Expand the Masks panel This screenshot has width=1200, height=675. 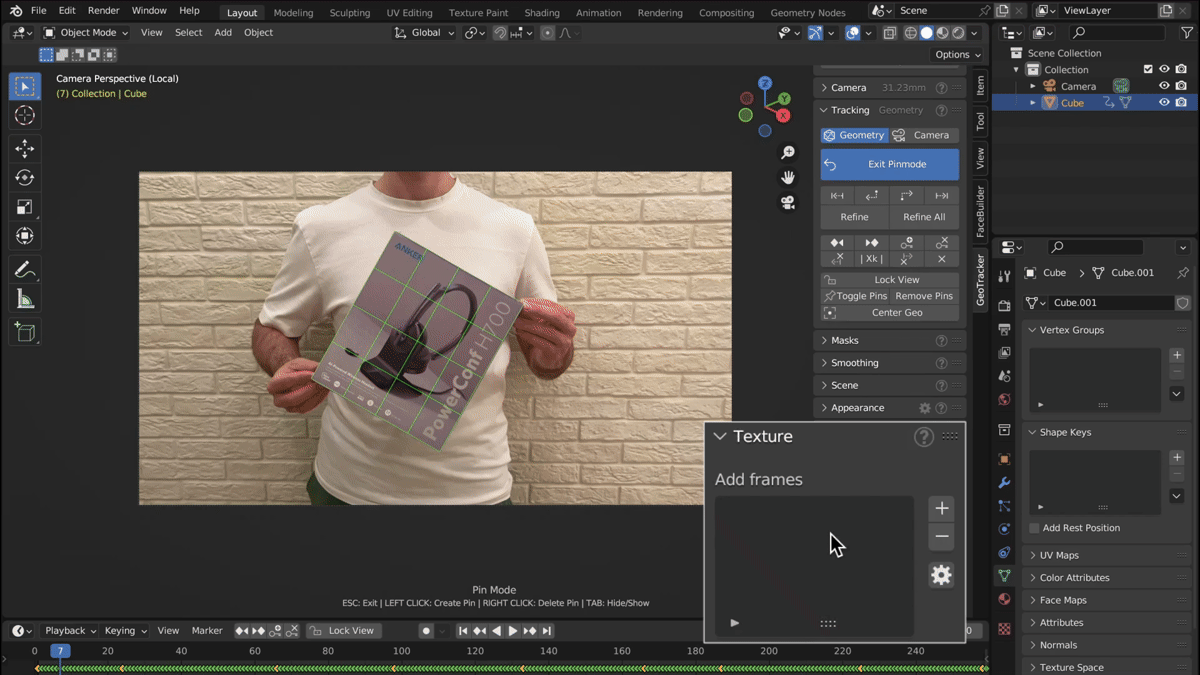[844, 341]
